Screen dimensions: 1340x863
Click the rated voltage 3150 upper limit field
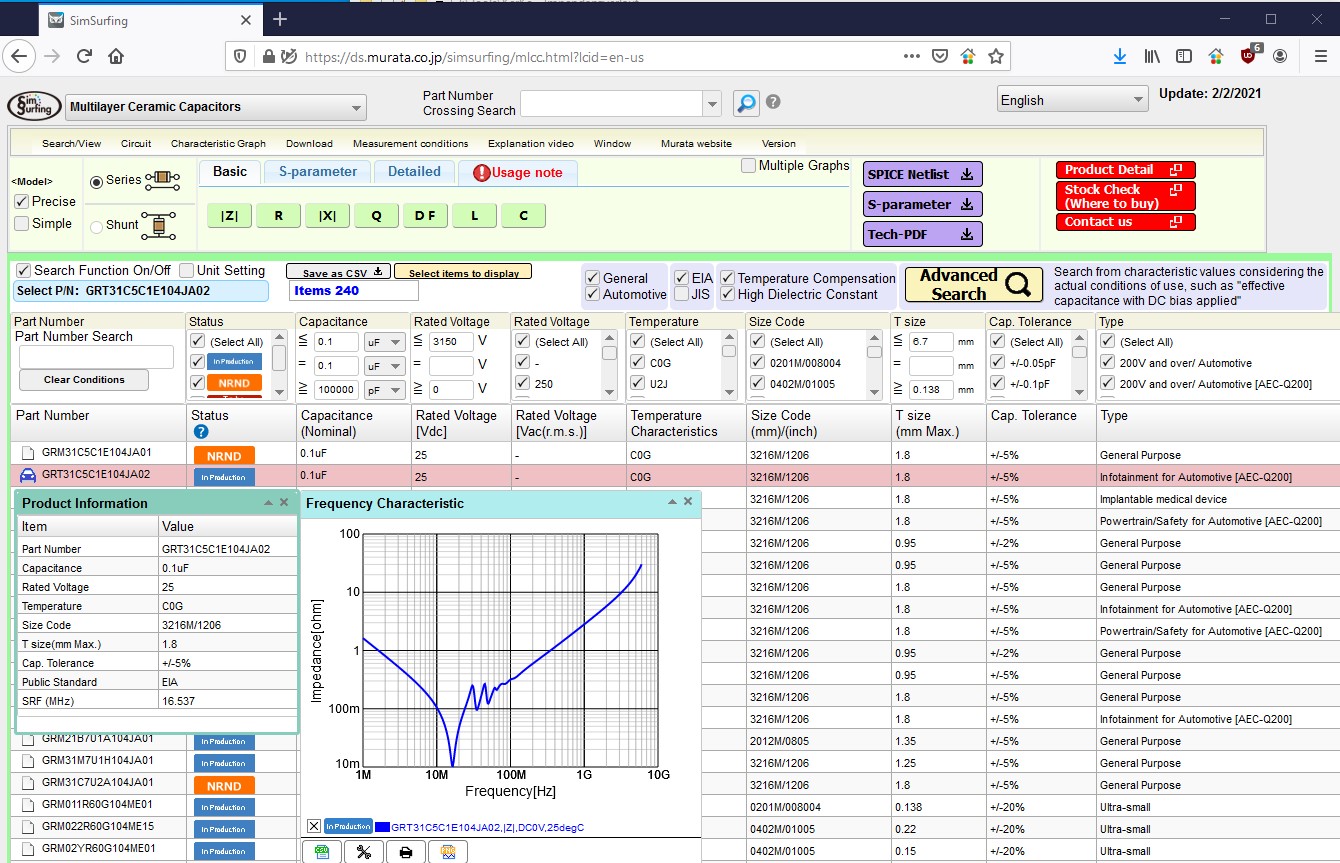(x=450, y=342)
